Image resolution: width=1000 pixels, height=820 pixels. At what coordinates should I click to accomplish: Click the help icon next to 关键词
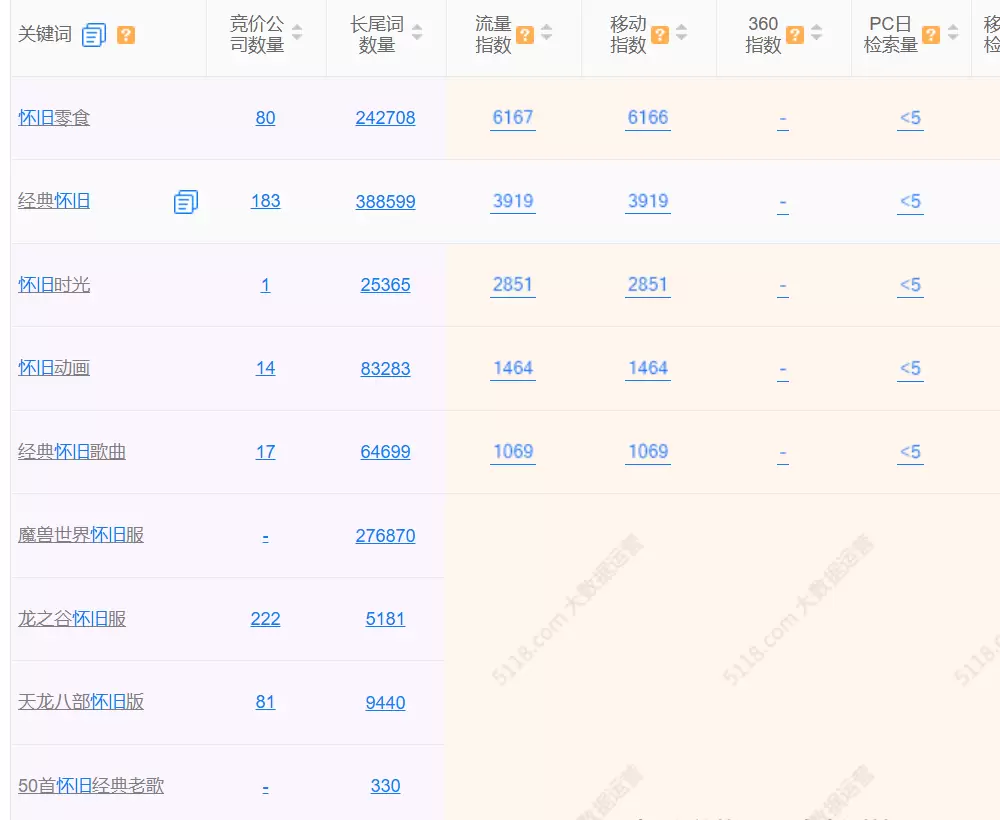point(126,35)
